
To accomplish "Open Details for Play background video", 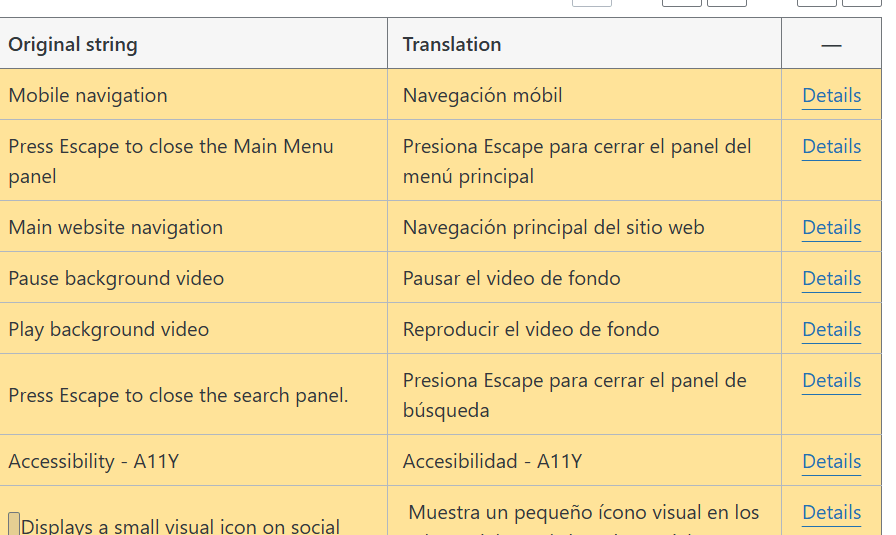I will (x=831, y=329).
